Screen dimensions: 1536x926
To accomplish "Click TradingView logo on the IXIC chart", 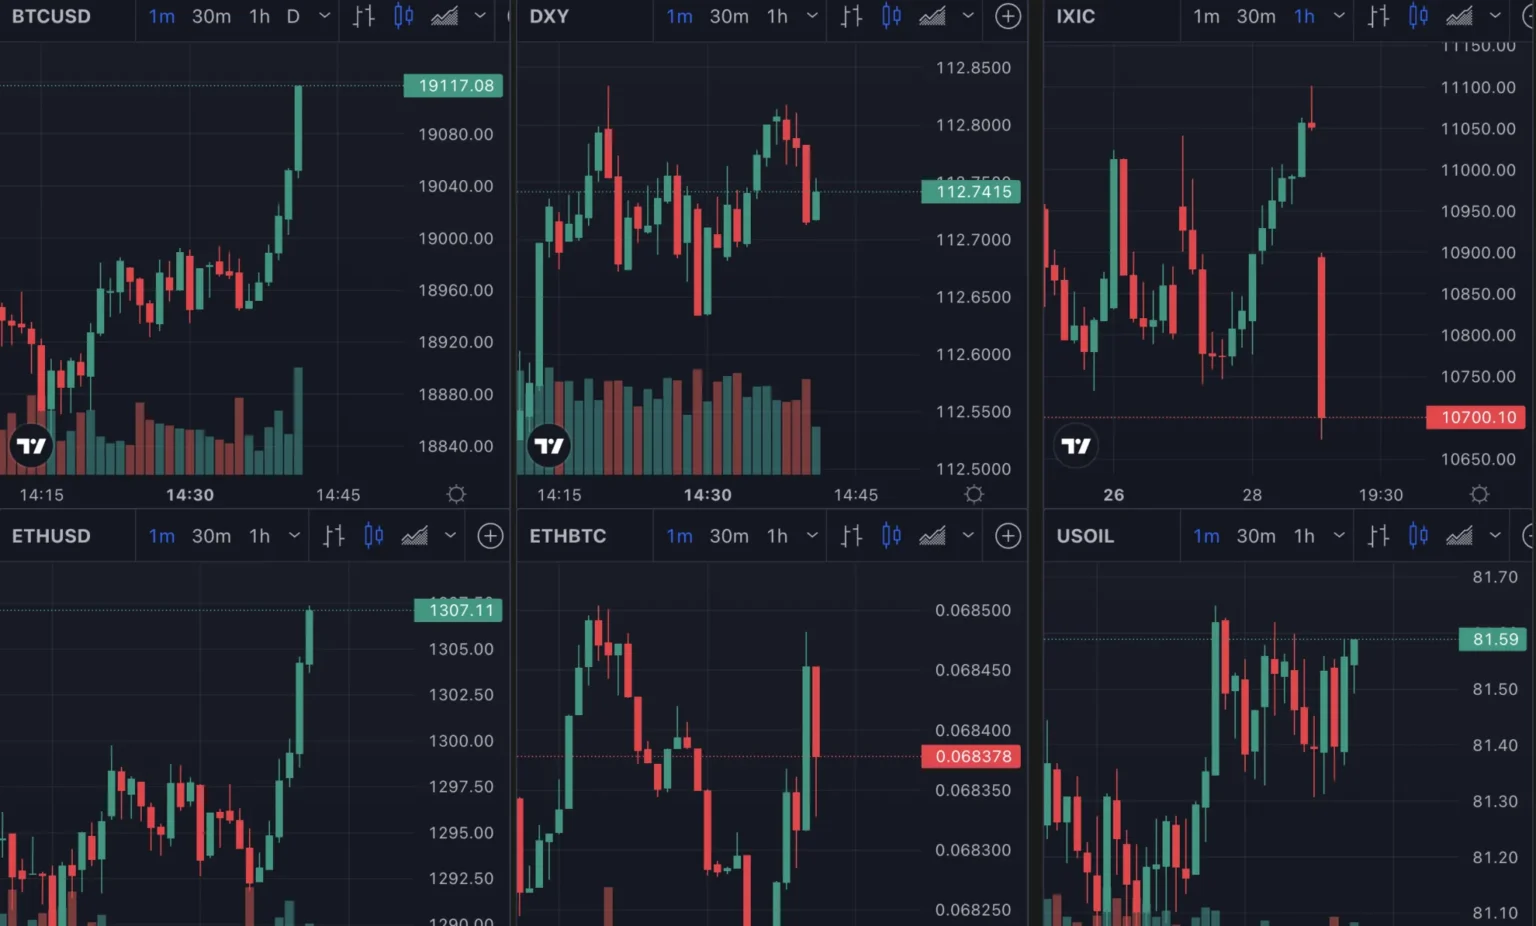I will [1076, 446].
